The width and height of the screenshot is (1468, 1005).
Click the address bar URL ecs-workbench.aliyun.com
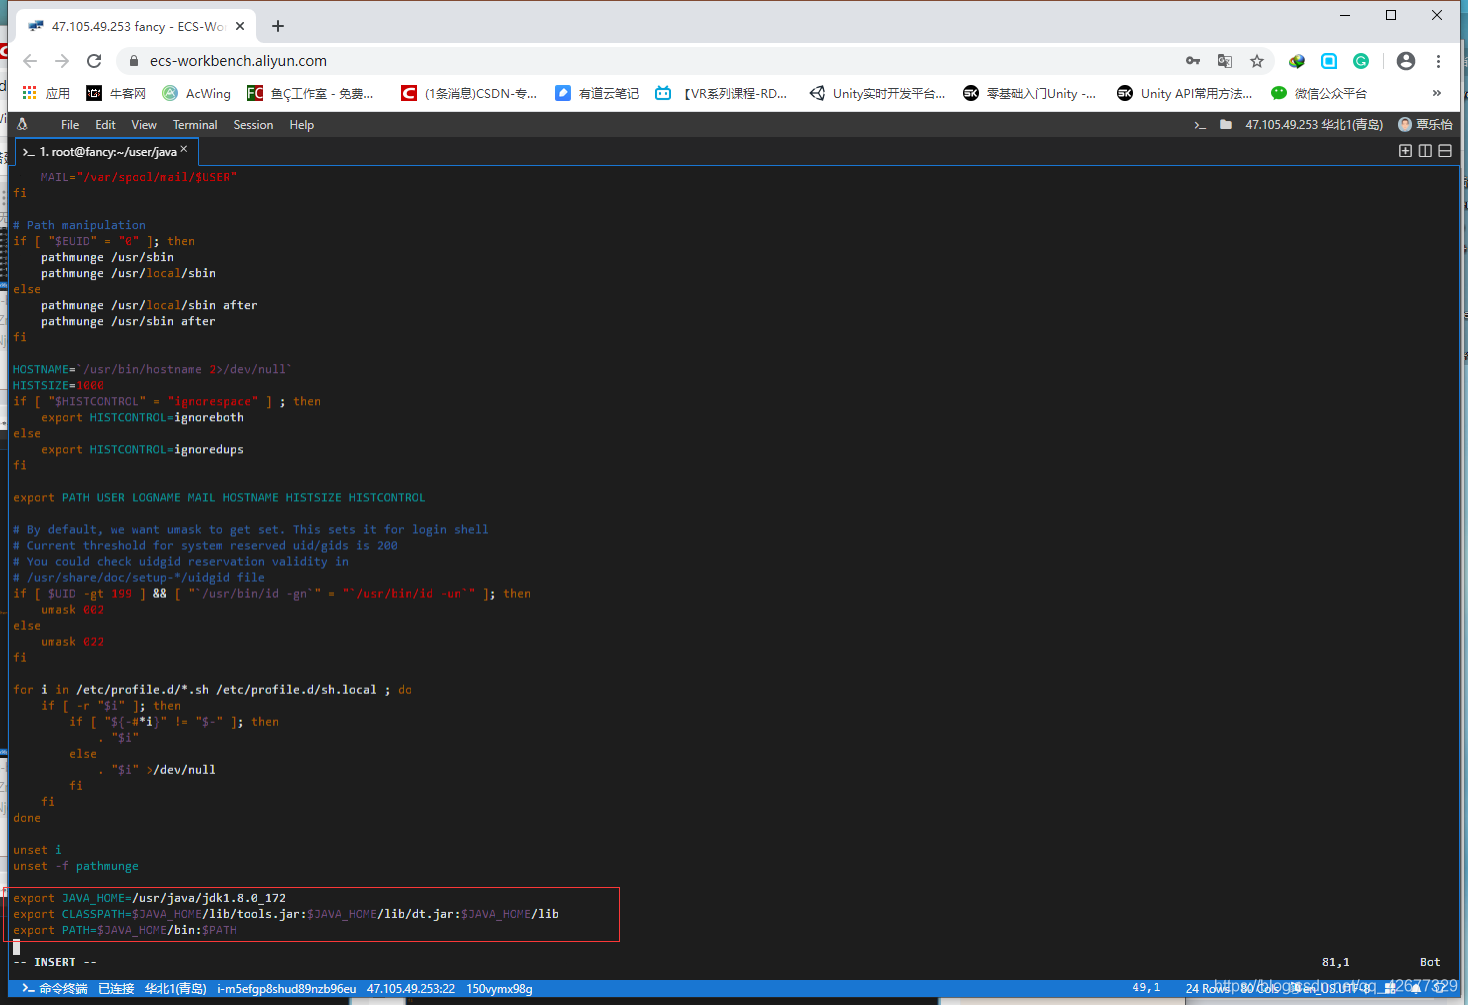tap(238, 61)
